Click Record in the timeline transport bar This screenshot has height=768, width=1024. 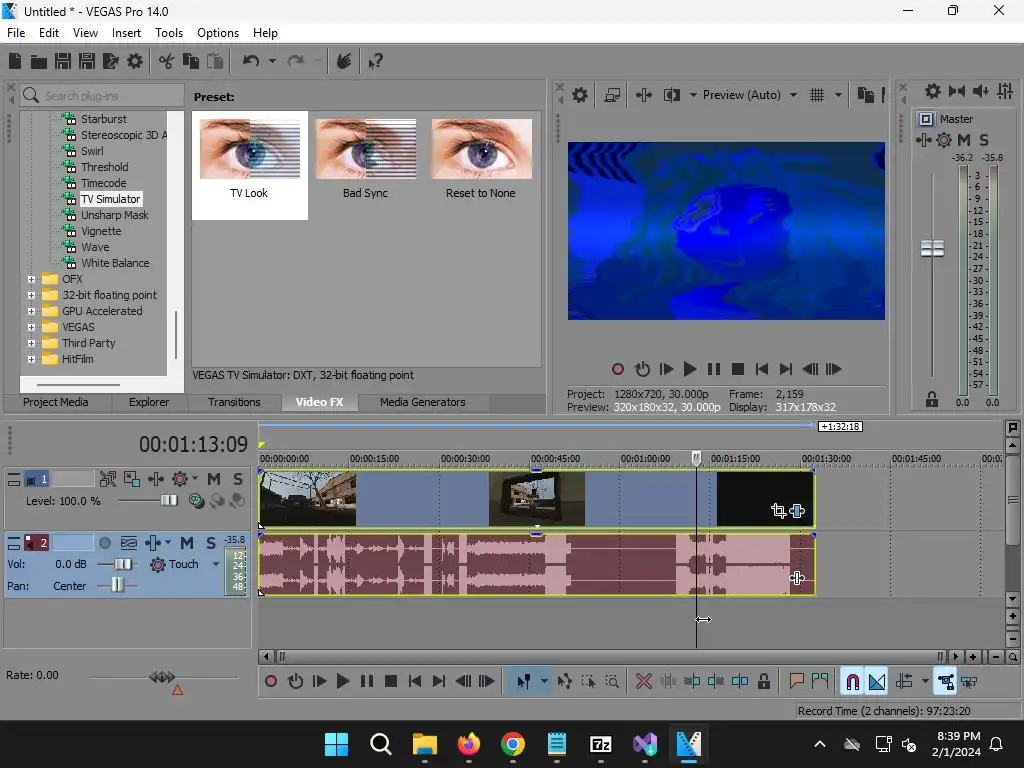tap(271, 682)
